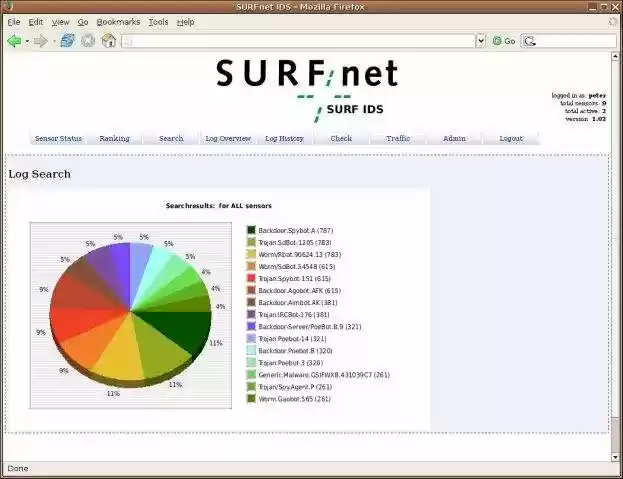Click the Backdoor.Aimbot.AK brown swatch
This screenshot has width=623, height=479.
[x=251, y=302]
